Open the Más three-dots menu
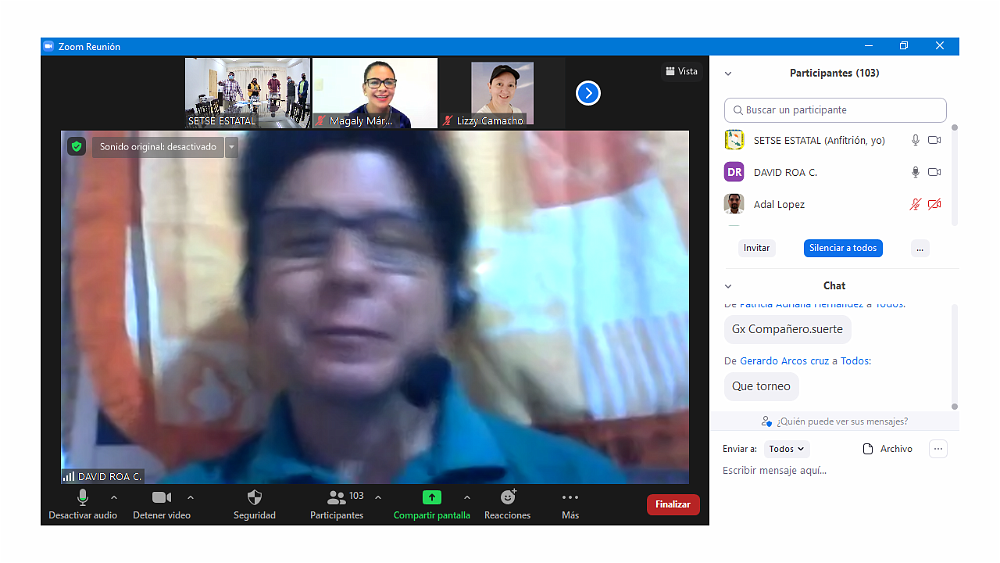The width and height of the screenshot is (1000, 563). pyautogui.click(x=570, y=497)
